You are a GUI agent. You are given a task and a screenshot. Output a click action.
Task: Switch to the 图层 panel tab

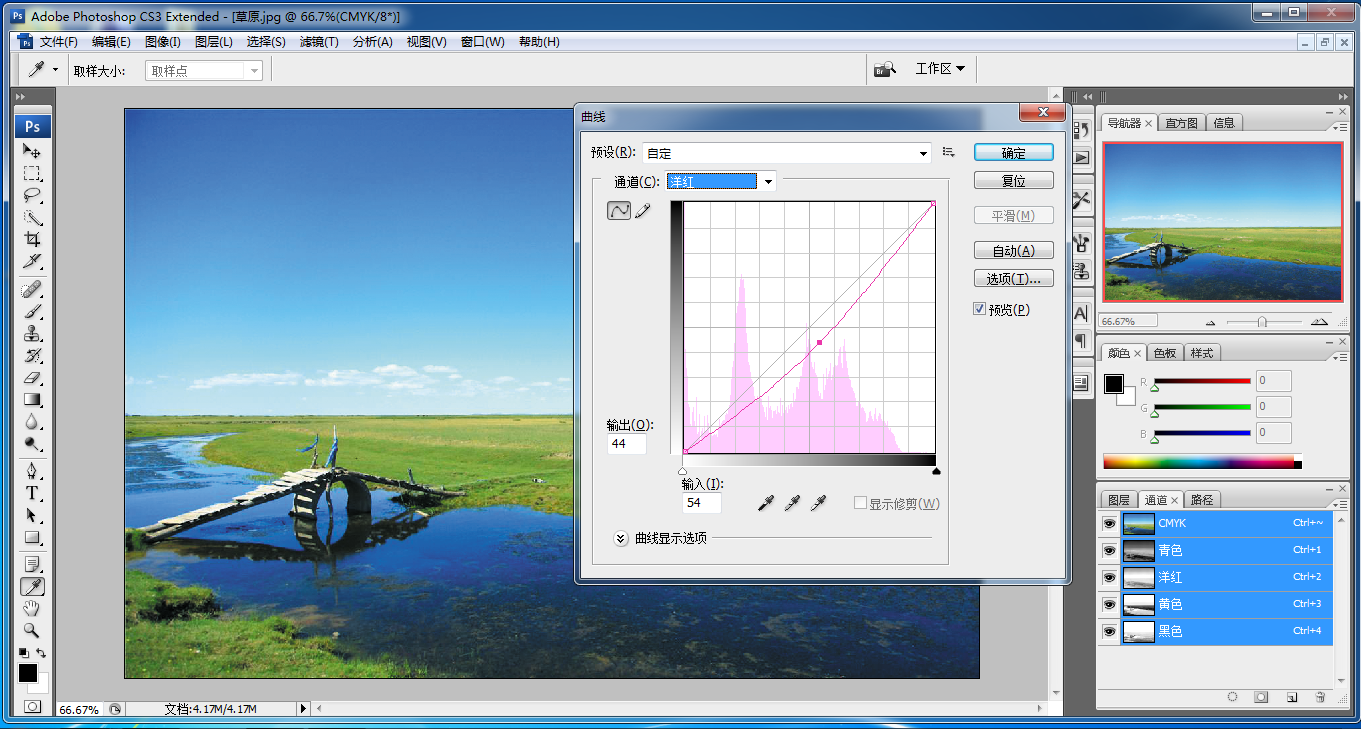click(1118, 500)
